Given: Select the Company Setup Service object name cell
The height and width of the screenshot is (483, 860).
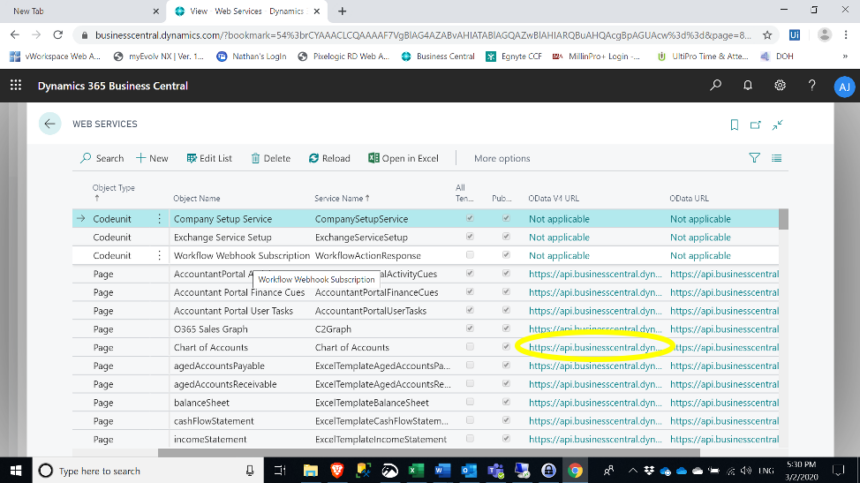Looking at the screenshot, I should tap(223, 219).
